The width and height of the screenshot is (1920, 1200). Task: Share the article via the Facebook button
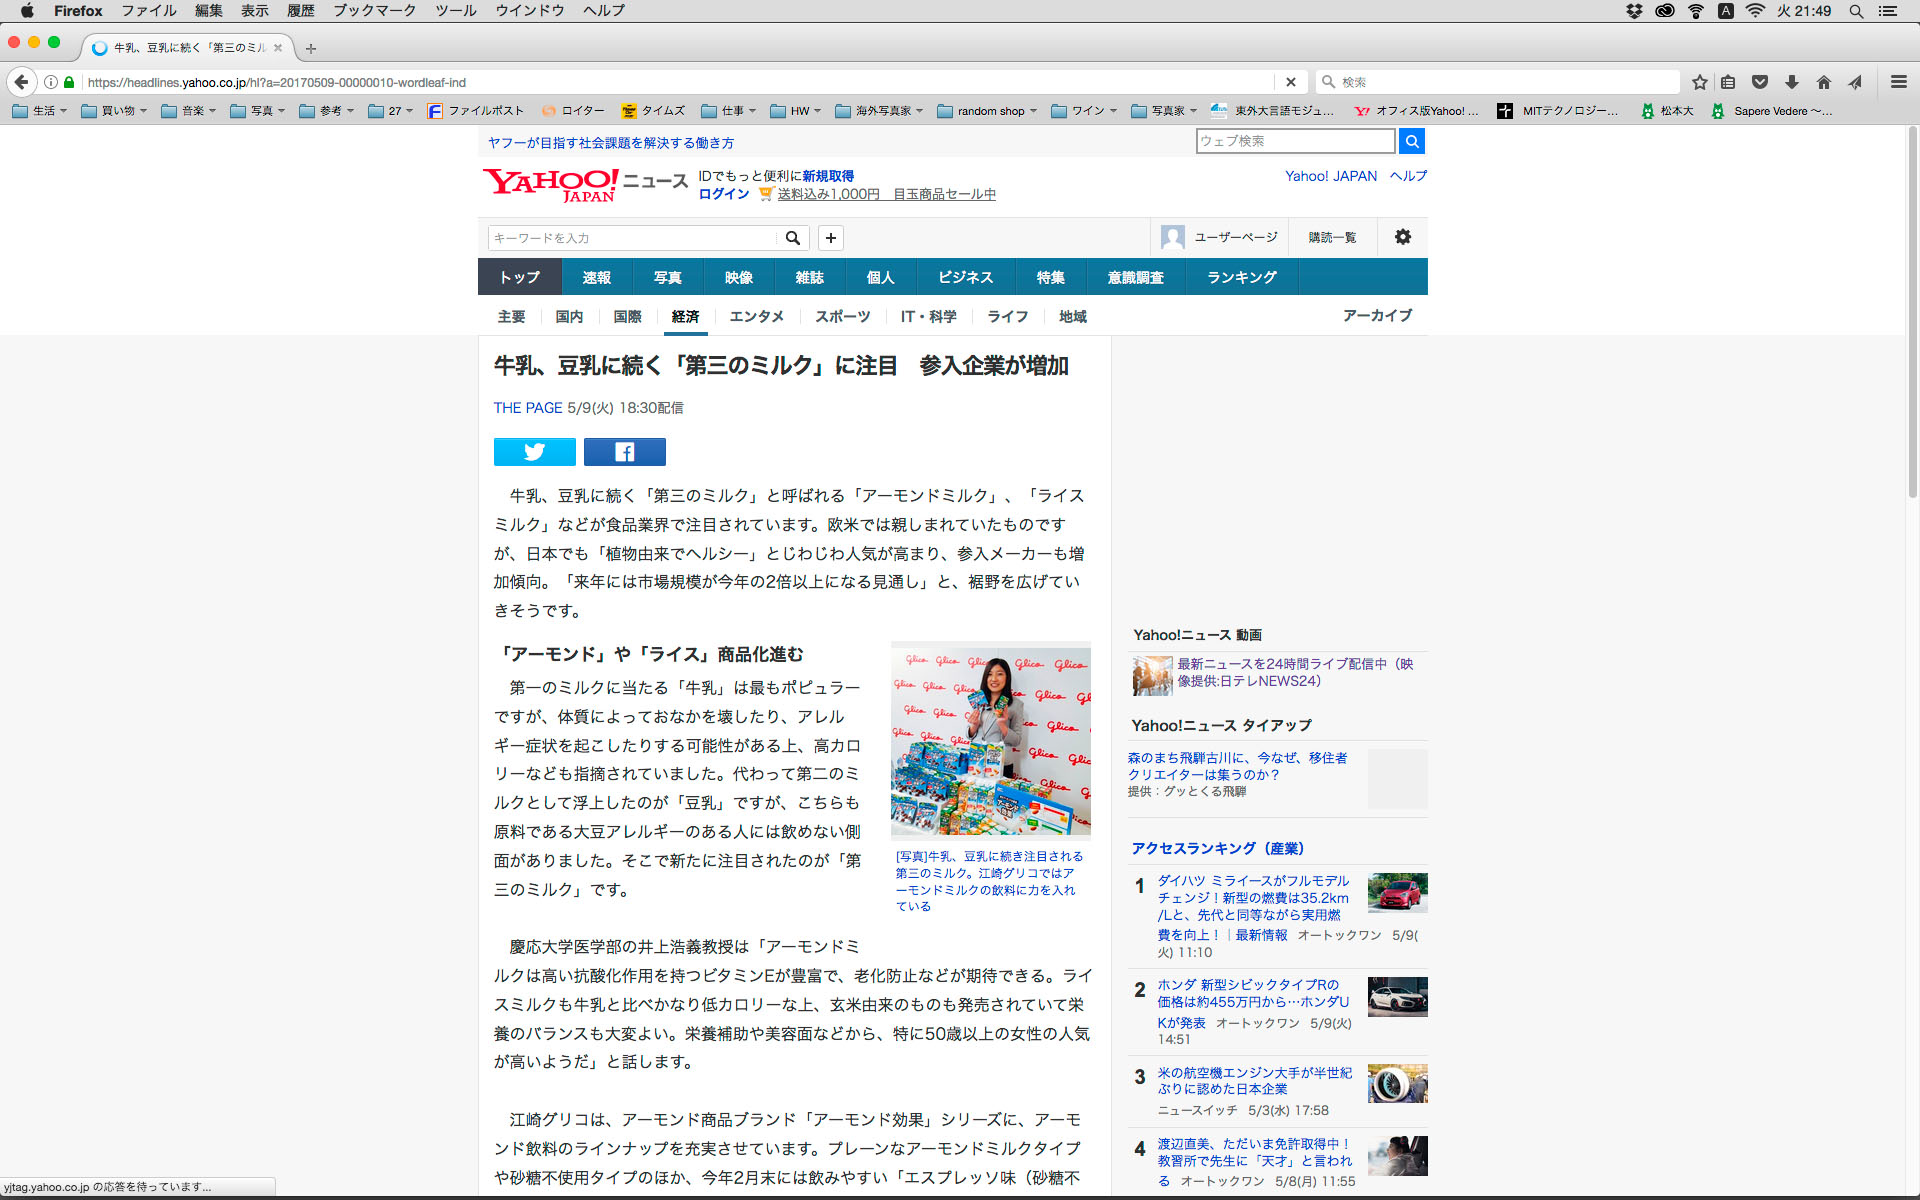click(624, 452)
